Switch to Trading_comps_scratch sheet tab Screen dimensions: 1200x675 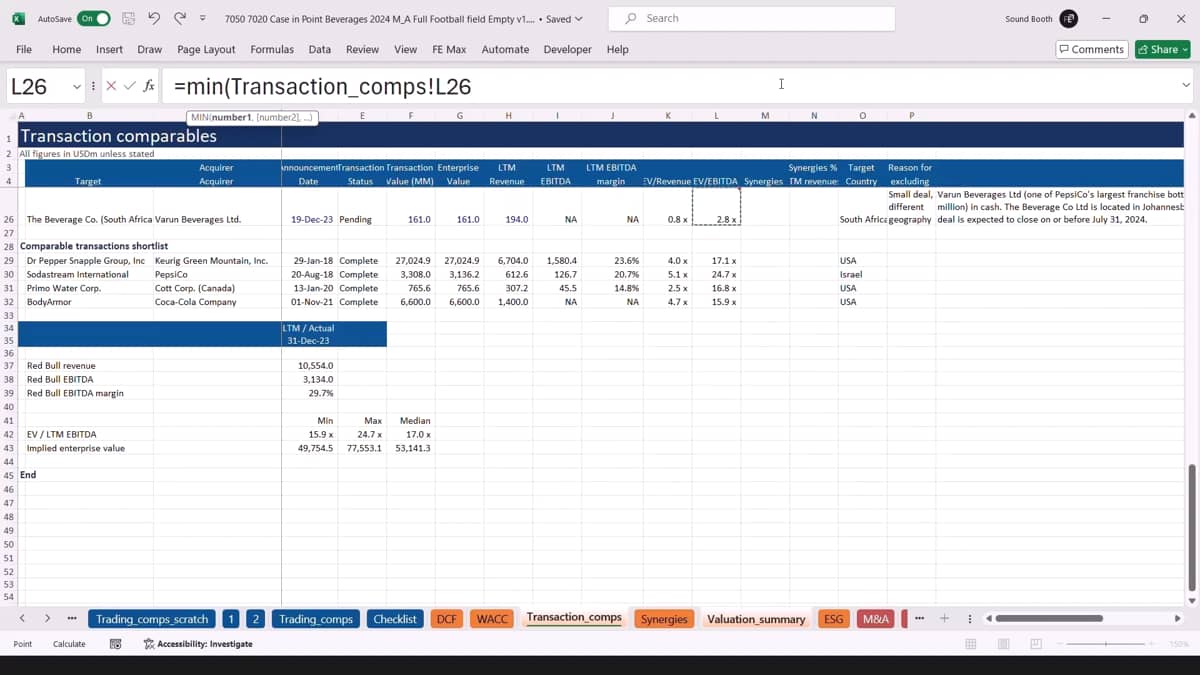tap(152, 619)
